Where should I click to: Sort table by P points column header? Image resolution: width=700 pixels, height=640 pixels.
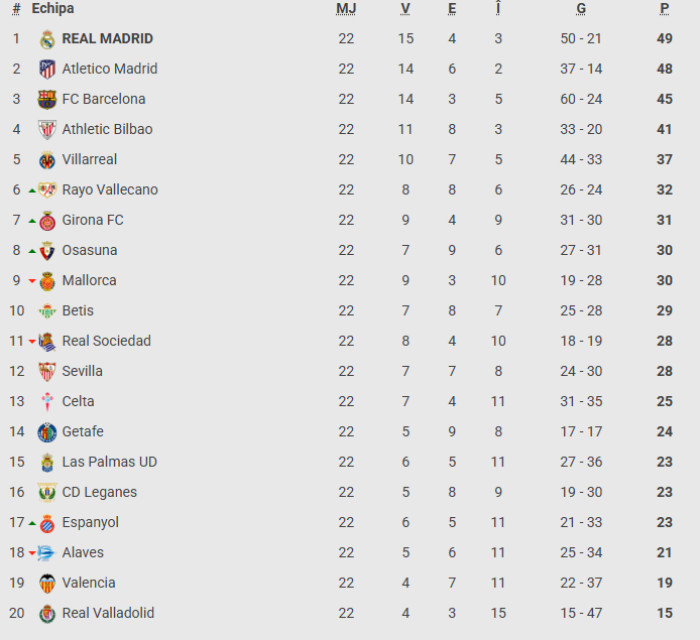664,8
